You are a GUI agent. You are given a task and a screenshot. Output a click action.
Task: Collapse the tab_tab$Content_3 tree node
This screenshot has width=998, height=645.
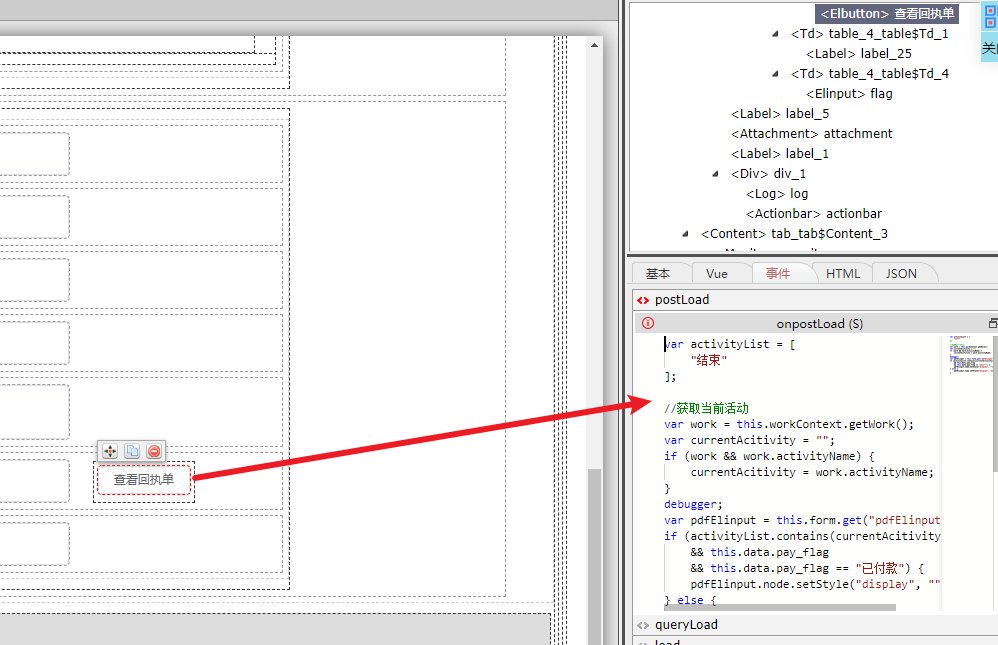click(686, 234)
